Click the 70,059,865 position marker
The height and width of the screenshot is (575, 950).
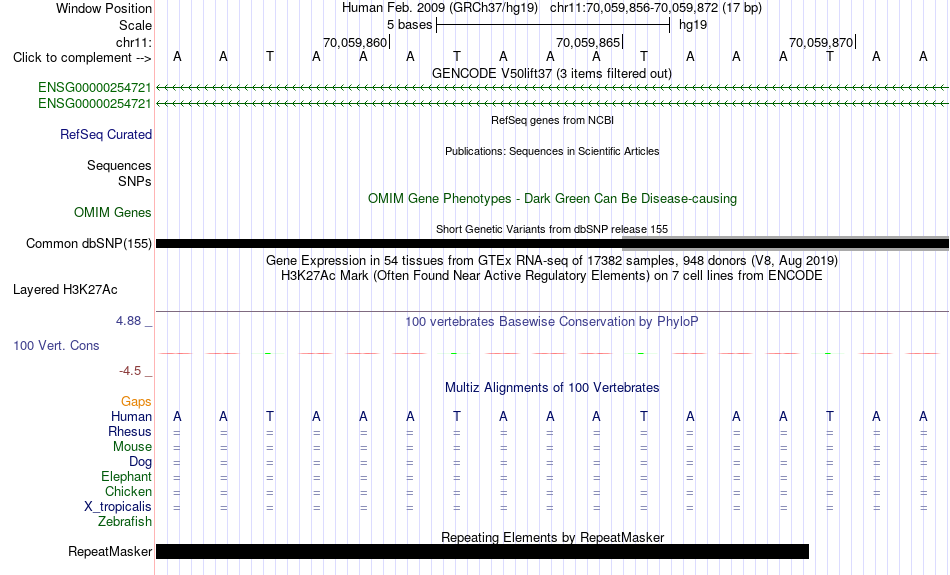click(x=588, y=42)
